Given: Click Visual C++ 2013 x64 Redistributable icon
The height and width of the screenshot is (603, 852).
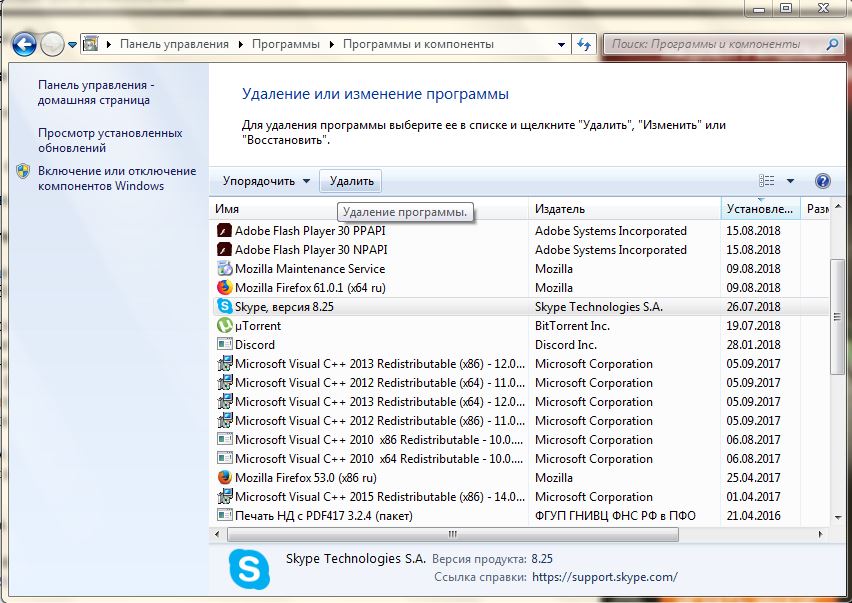Looking at the screenshot, I should tap(224, 401).
